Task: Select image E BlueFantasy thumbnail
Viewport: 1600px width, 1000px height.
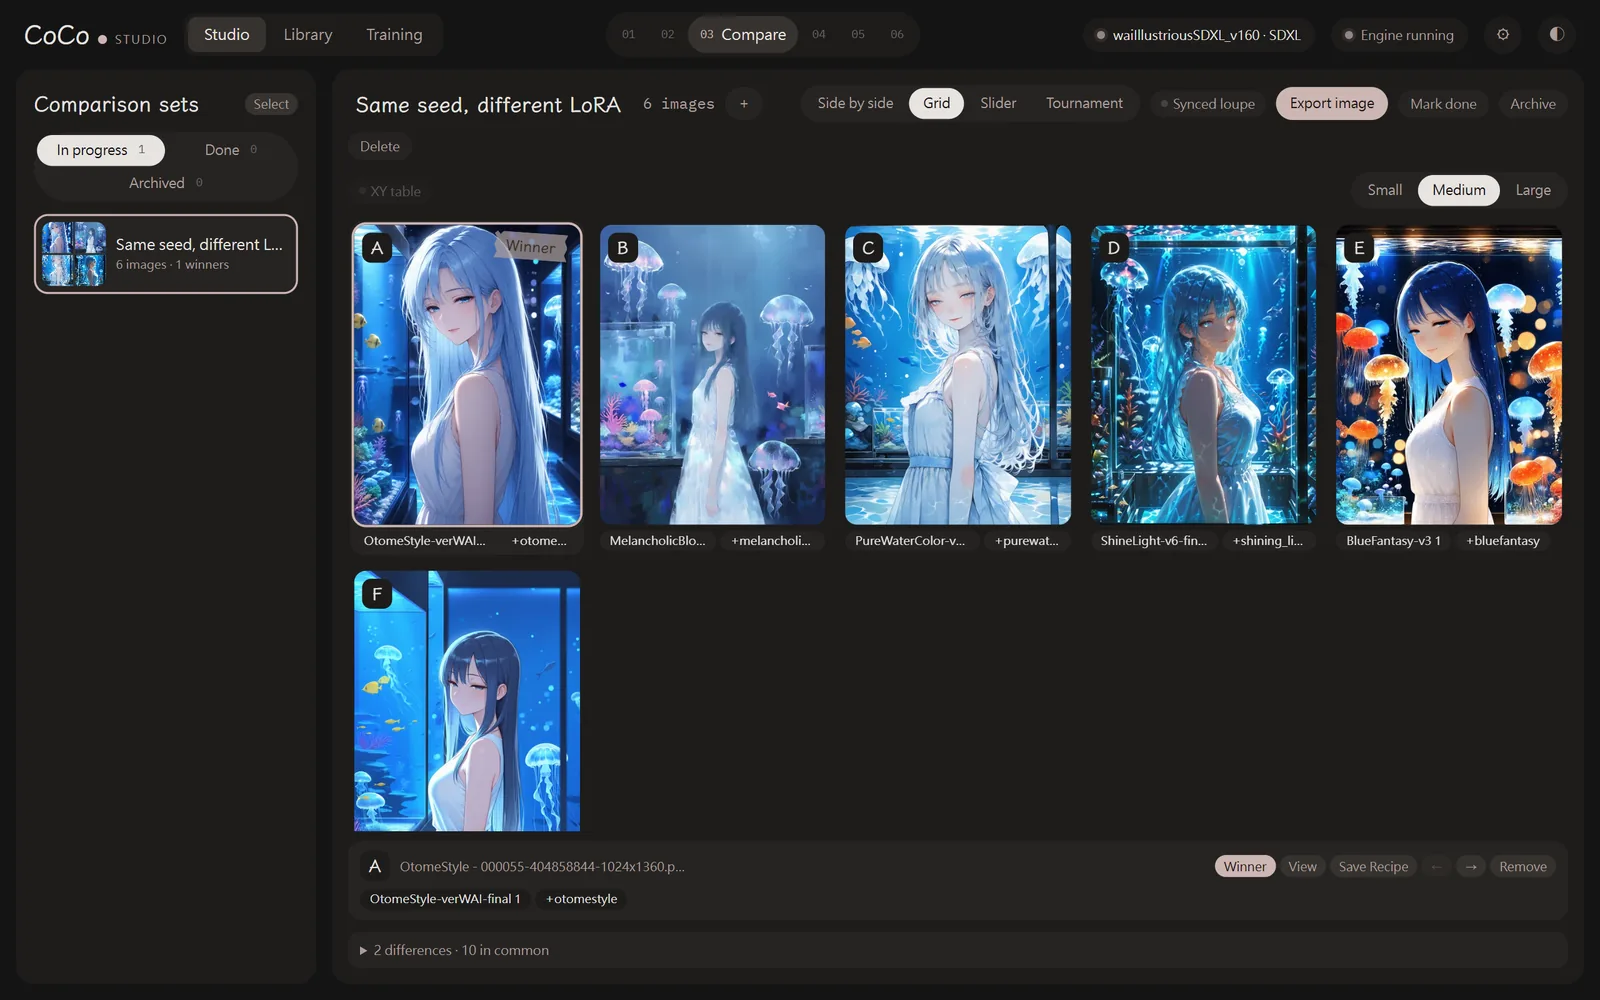Action: (x=1449, y=375)
